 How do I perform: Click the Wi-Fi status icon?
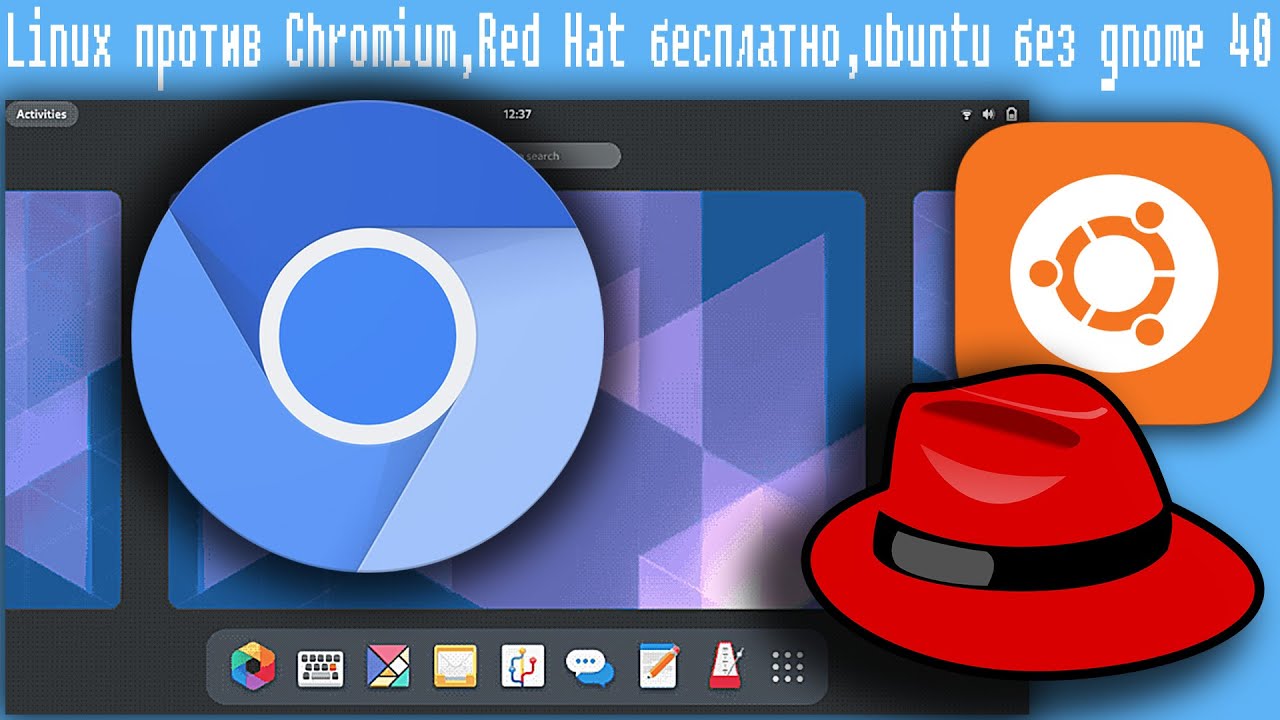967,114
